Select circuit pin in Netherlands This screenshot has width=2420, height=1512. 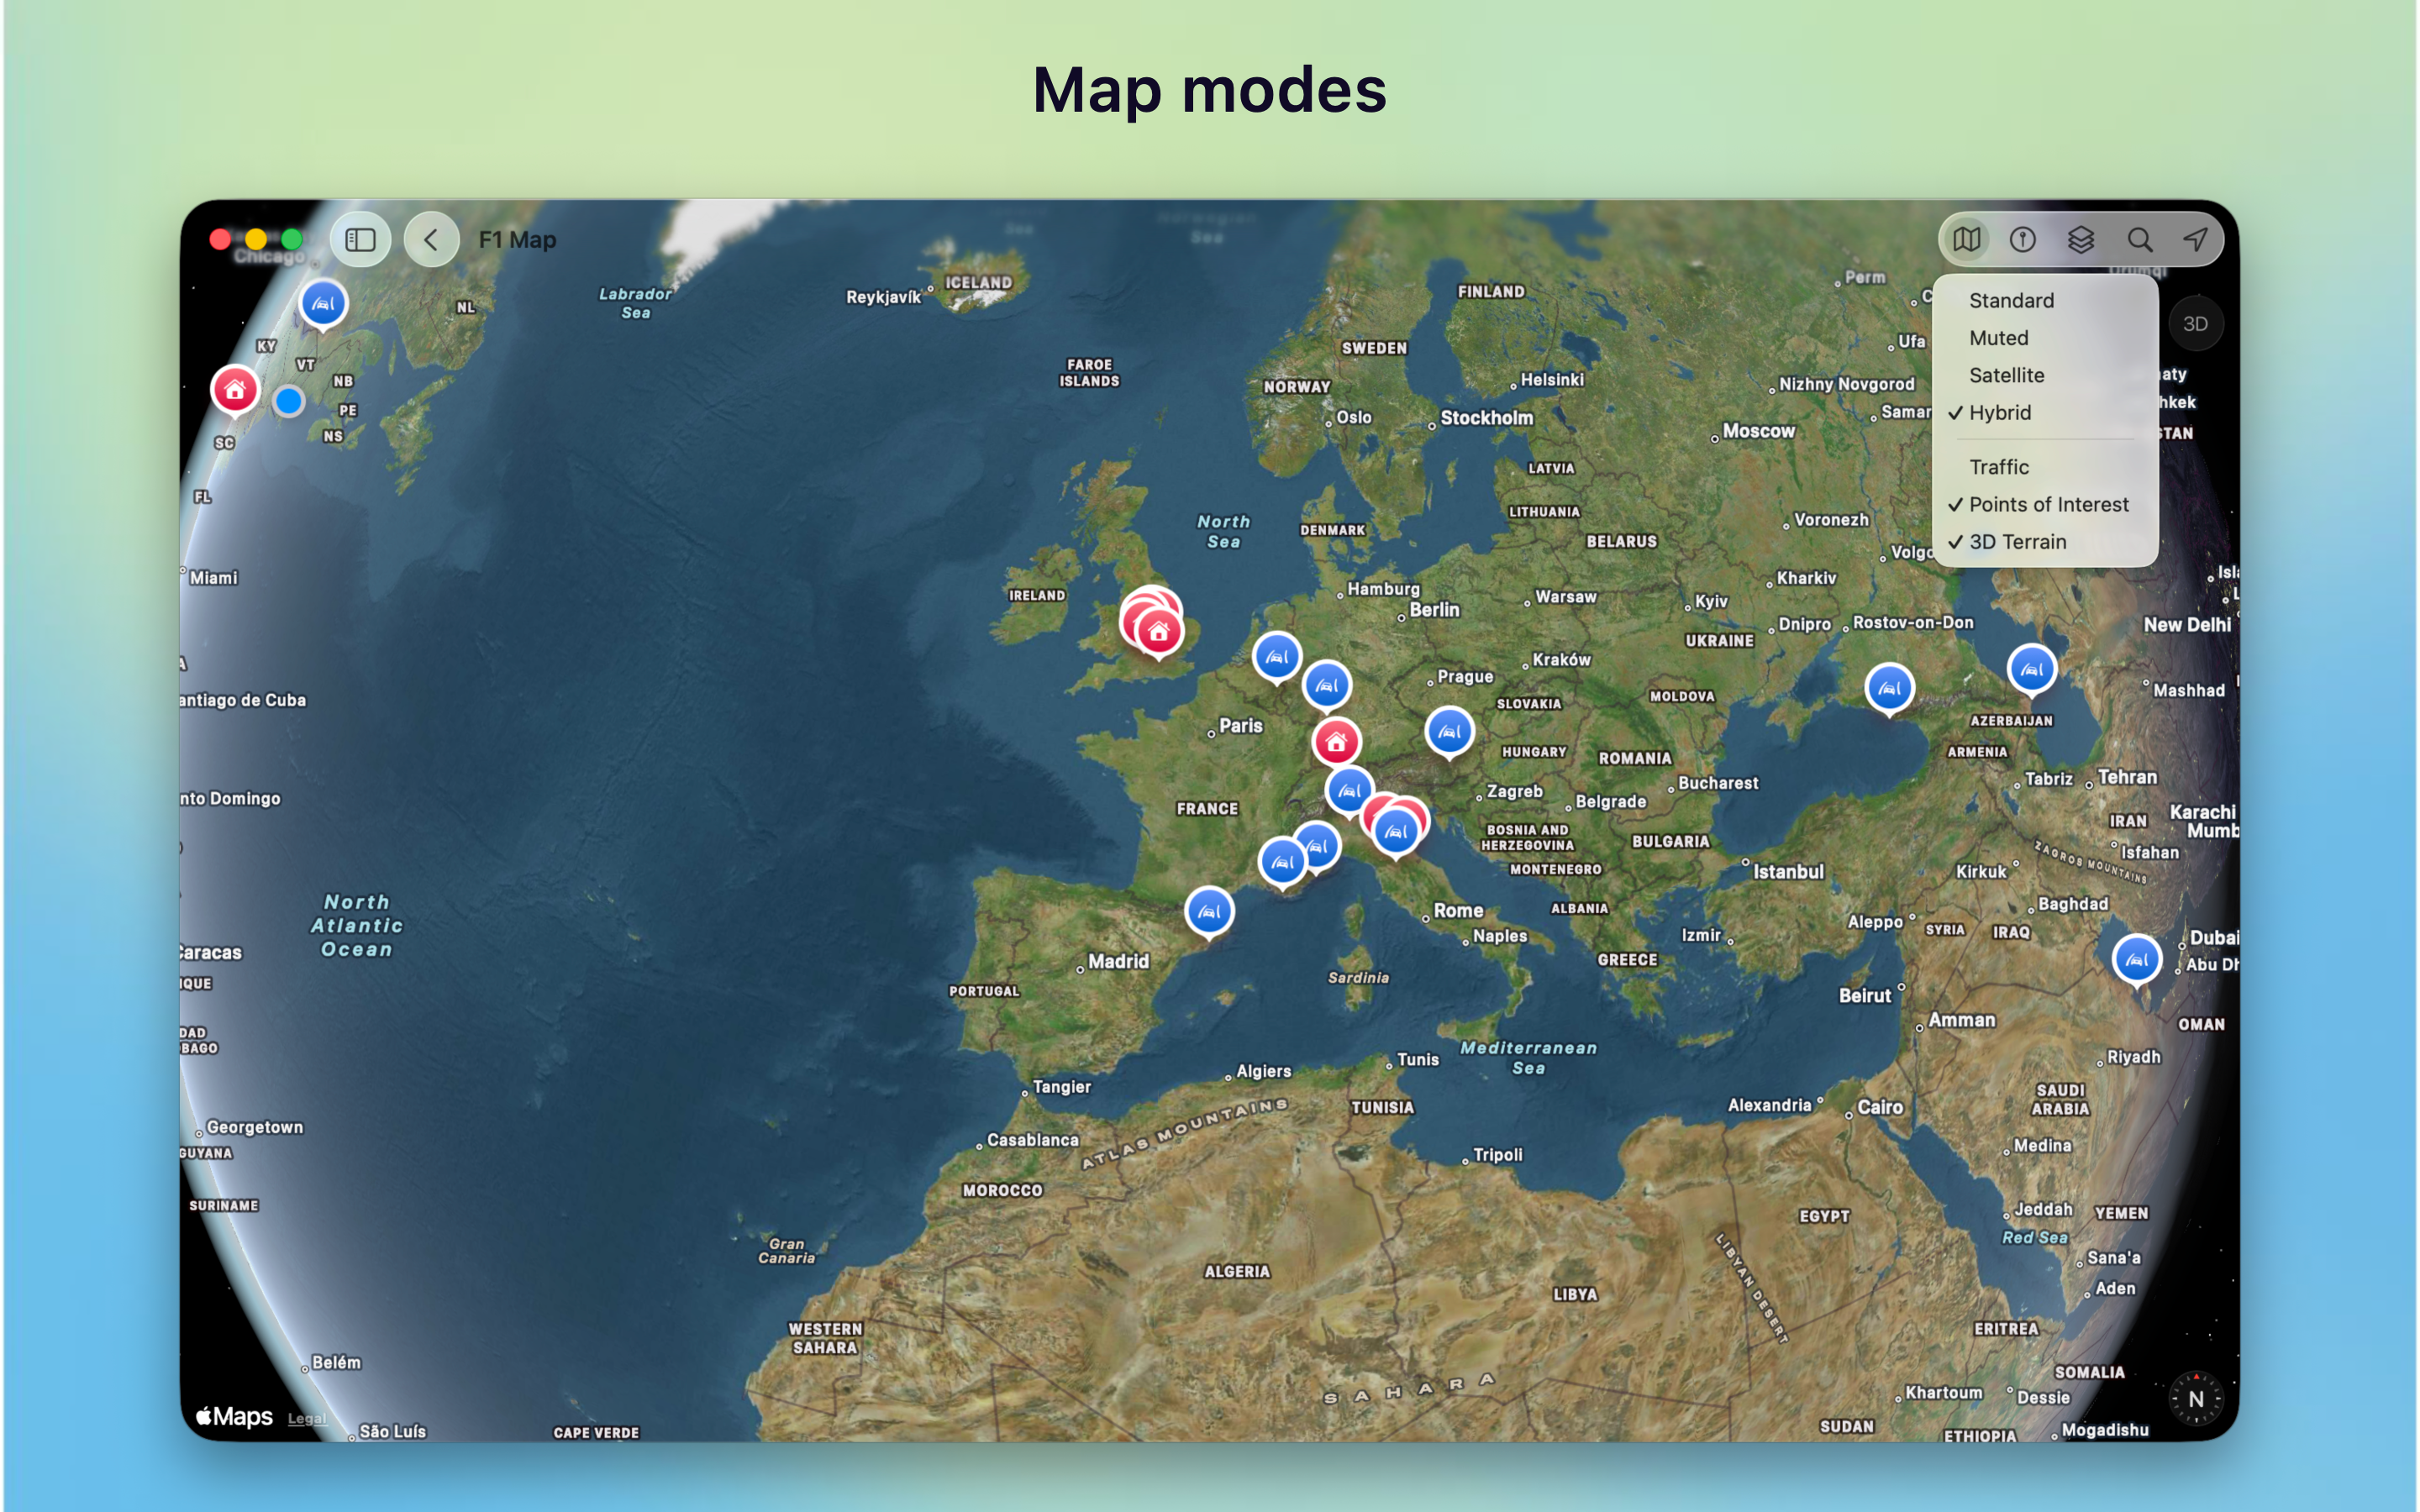tap(1277, 657)
